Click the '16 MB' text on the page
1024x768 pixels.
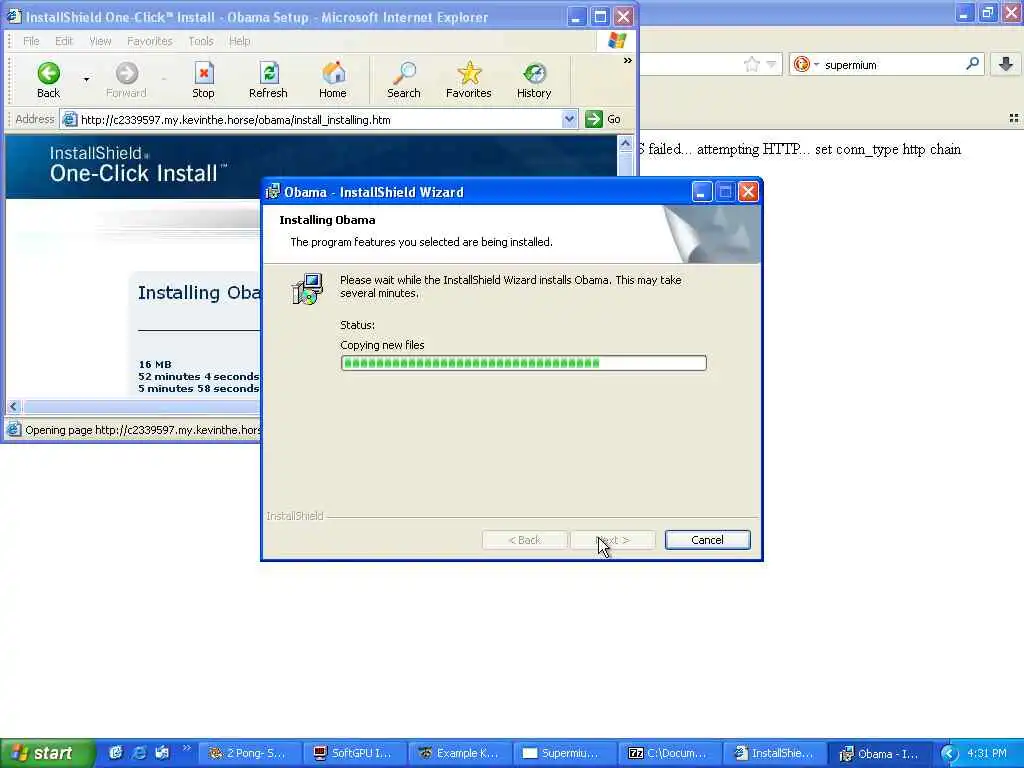(155, 364)
